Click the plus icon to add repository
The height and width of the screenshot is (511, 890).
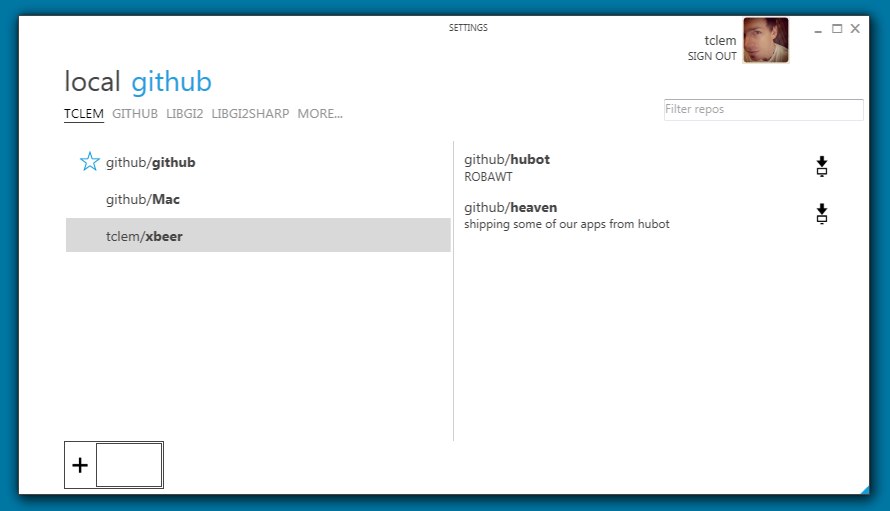point(80,465)
